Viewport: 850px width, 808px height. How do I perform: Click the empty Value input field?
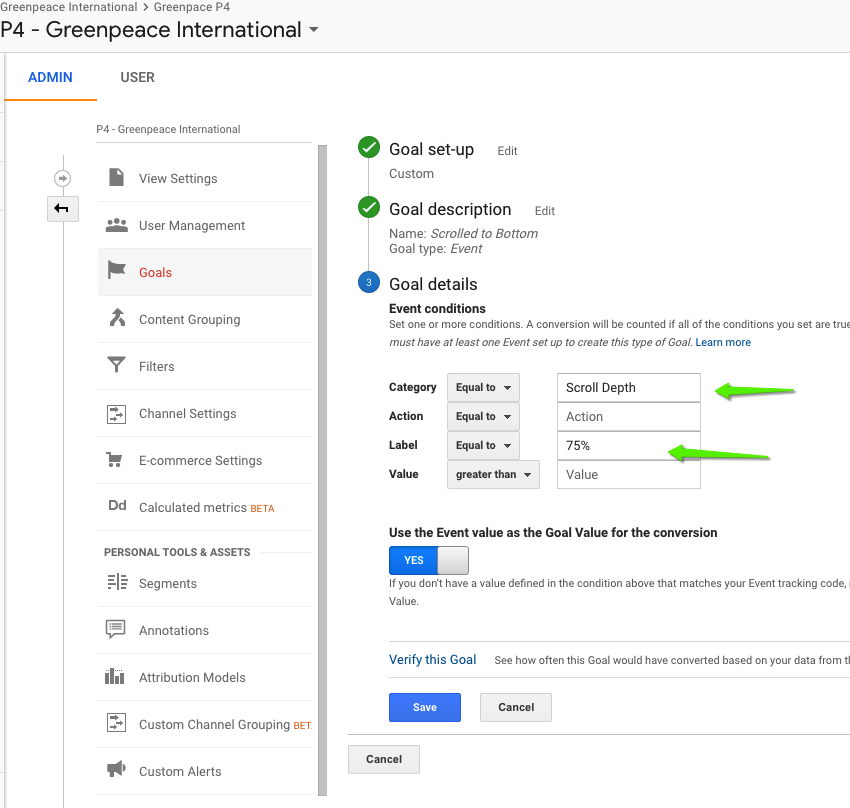click(x=629, y=474)
